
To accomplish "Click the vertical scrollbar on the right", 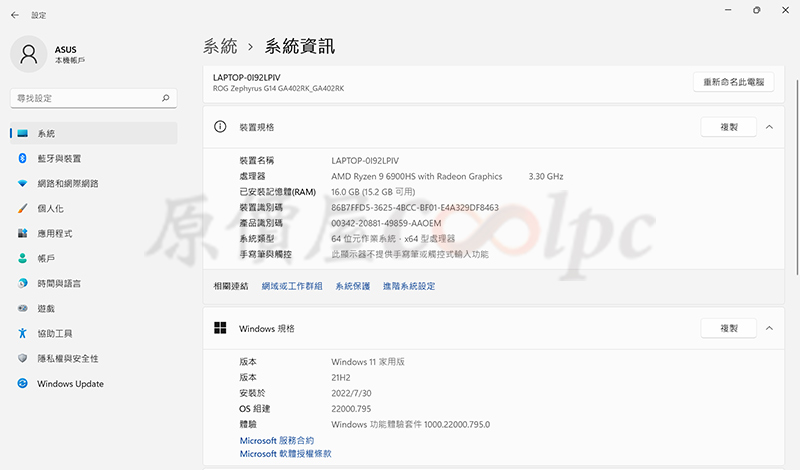I will [x=797, y=178].
